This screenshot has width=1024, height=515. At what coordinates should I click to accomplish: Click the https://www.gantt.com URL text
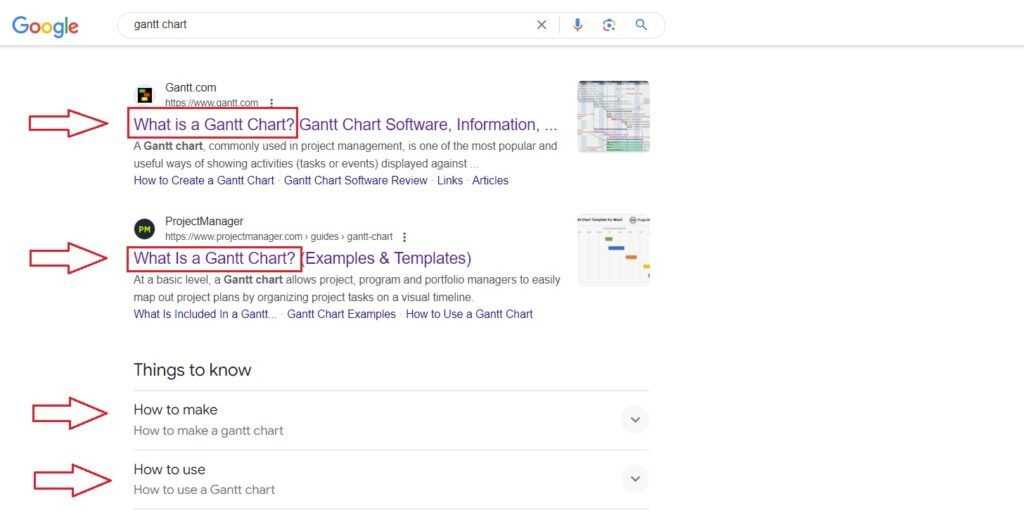(x=212, y=103)
